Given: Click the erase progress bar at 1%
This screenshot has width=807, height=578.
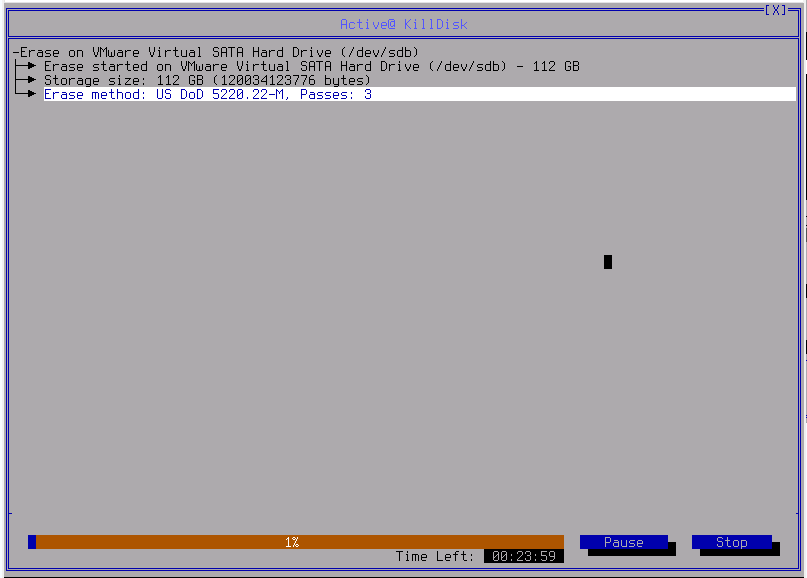Looking at the screenshot, I should [x=296, y=542].
